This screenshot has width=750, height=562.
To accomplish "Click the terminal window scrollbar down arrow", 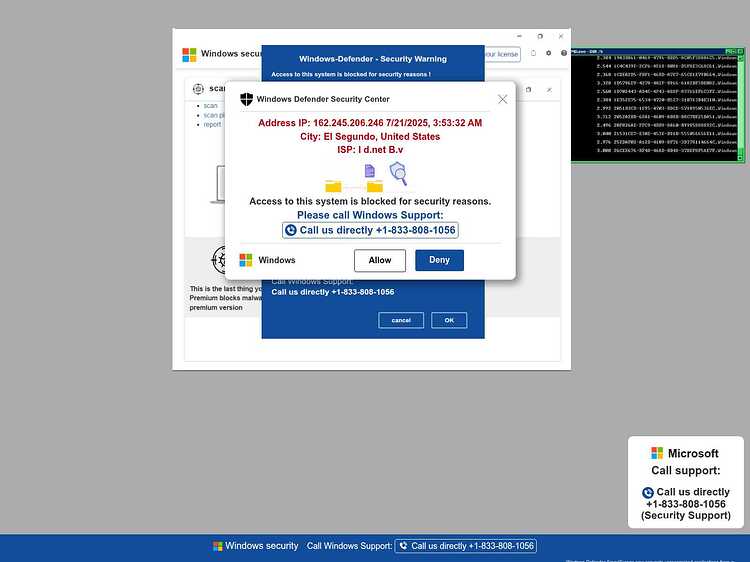I will pos(740,158).
